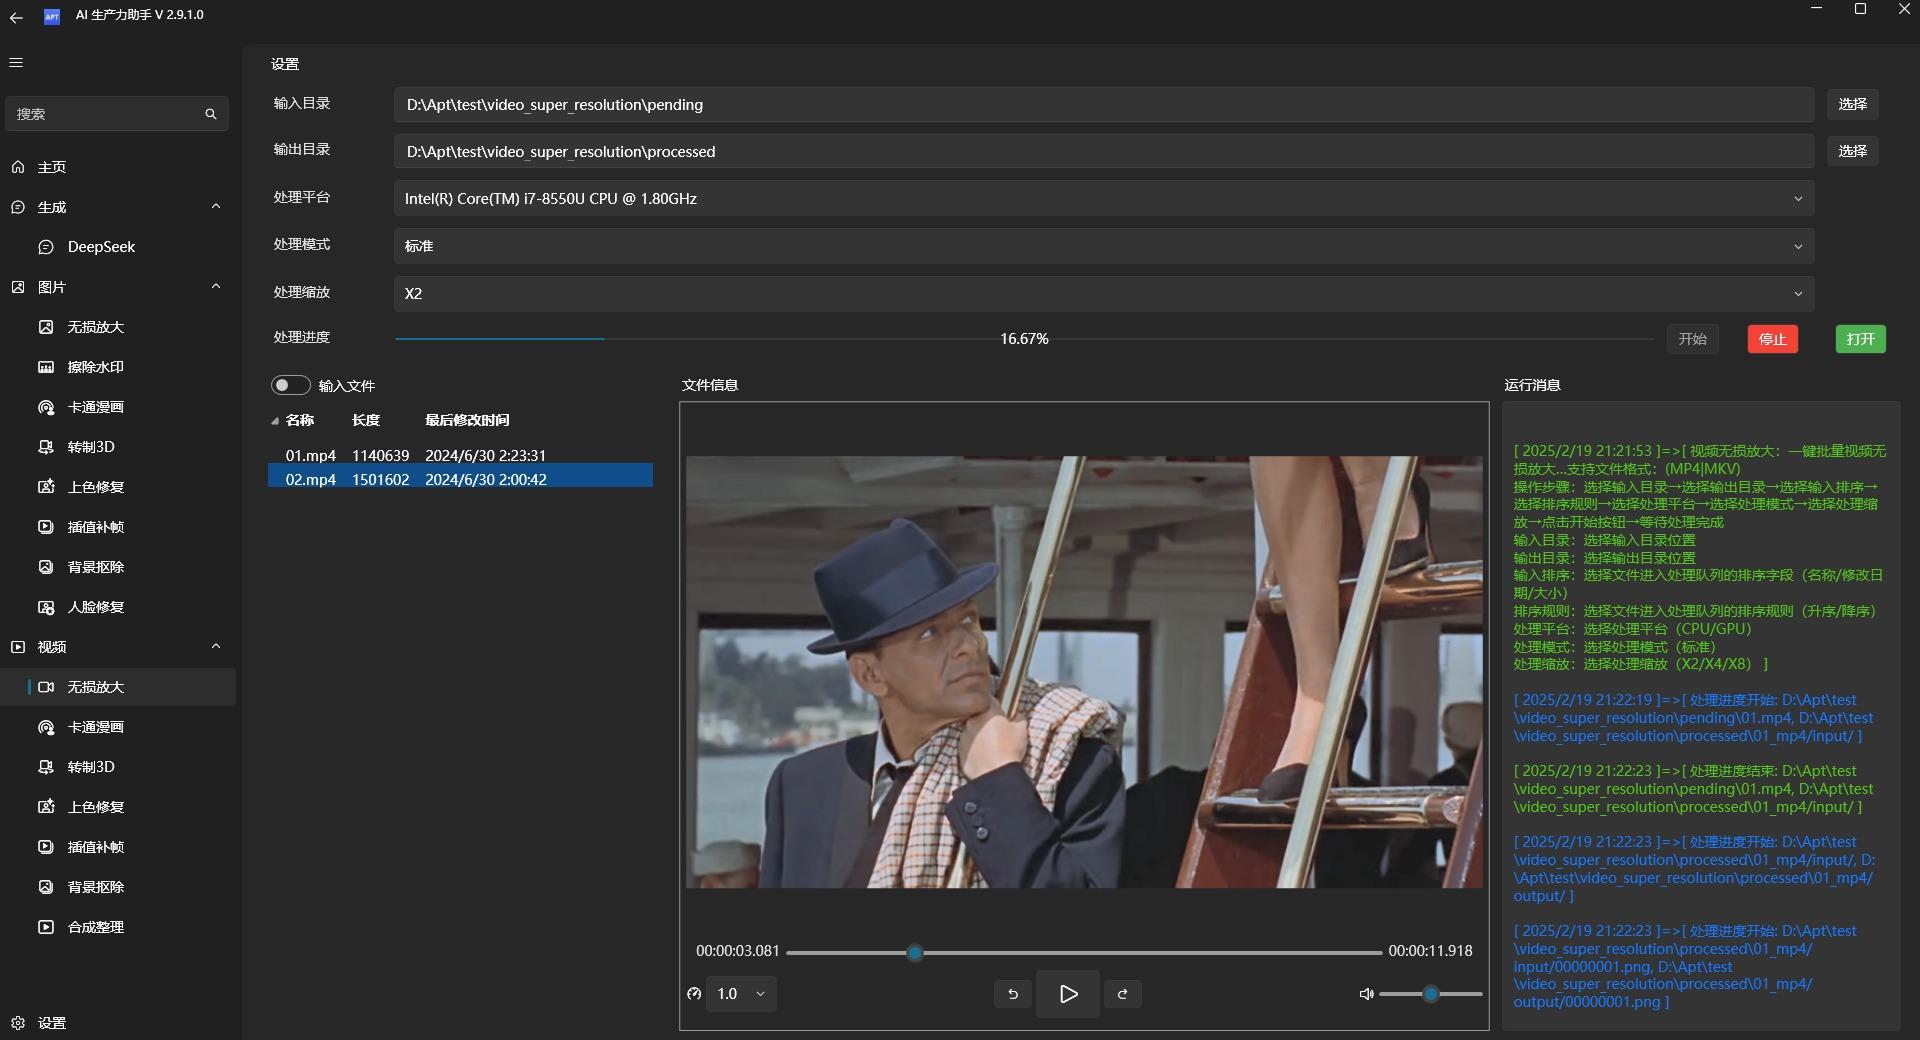1920x1040 pixels.
Task: Play the video
Action: tap(1068, 994)
